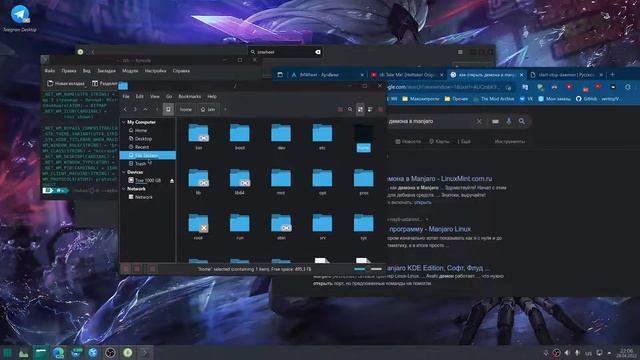Open Konsole Settings (Настройка) menu

[156, 71]
